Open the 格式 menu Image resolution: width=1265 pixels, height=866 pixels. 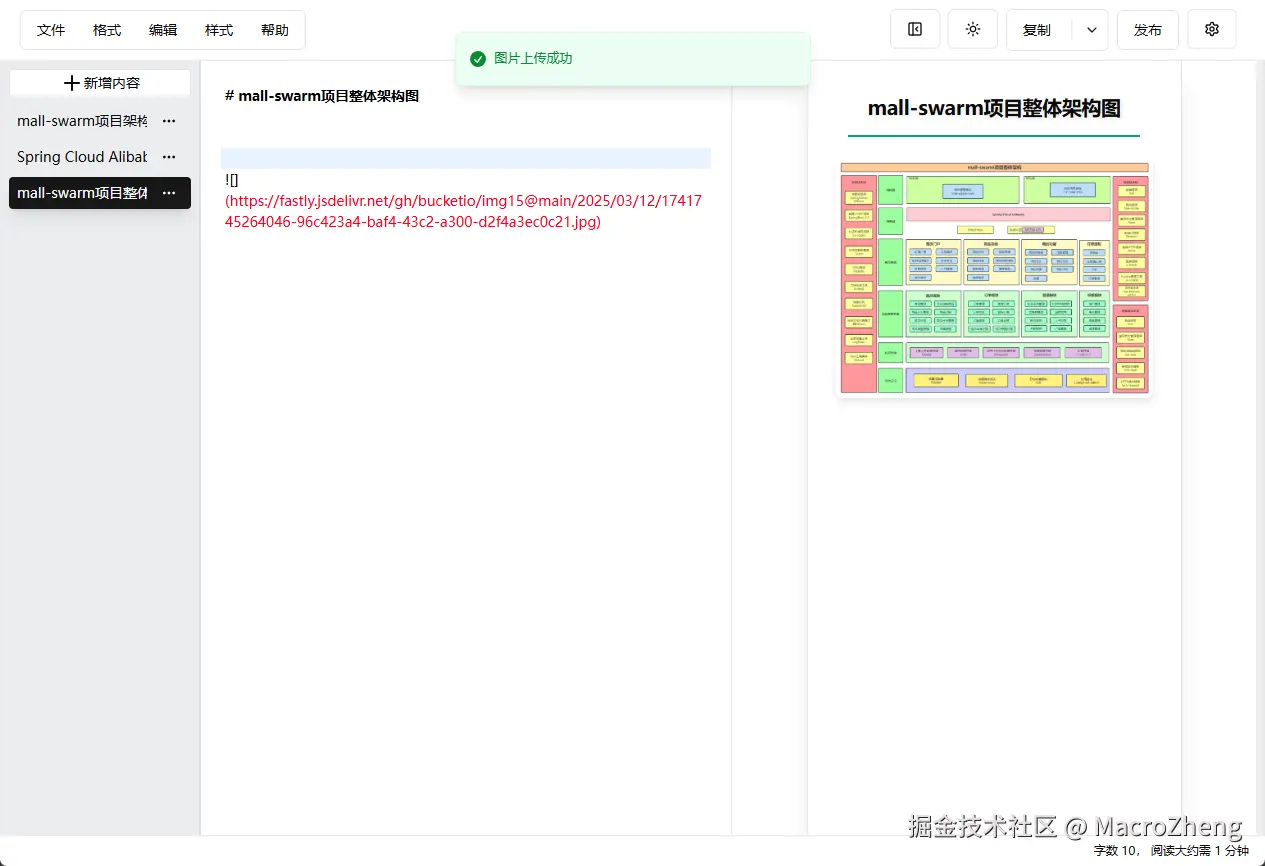pyautogui.click(x=107, y=30)
